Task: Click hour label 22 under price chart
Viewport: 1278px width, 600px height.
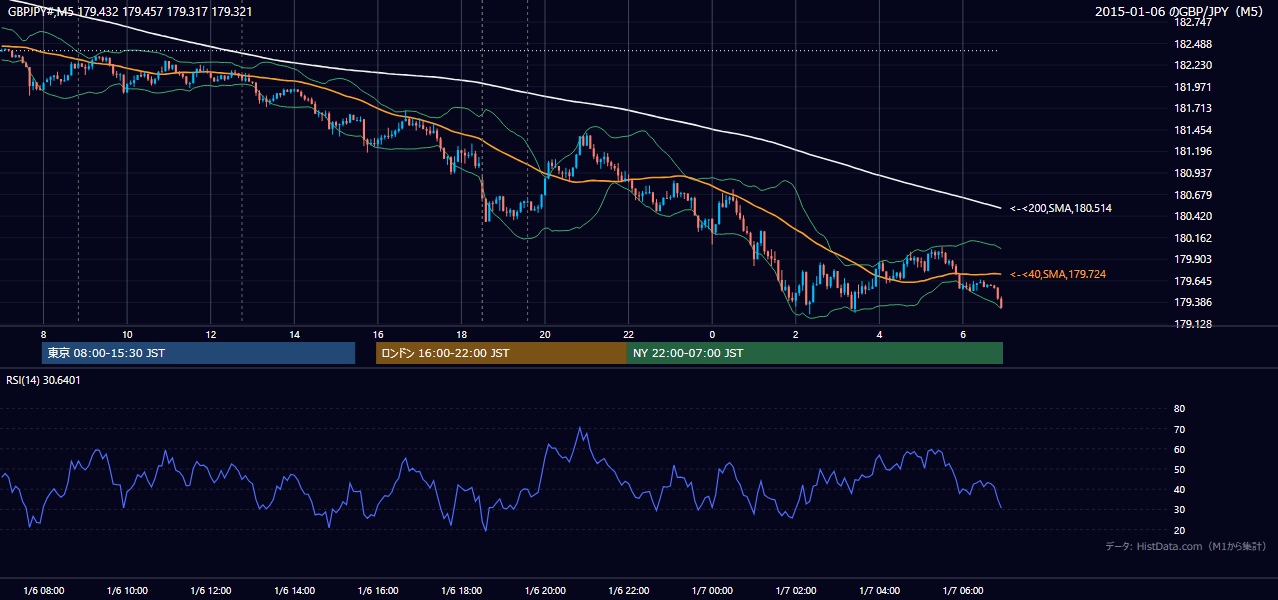Action: 628,334
